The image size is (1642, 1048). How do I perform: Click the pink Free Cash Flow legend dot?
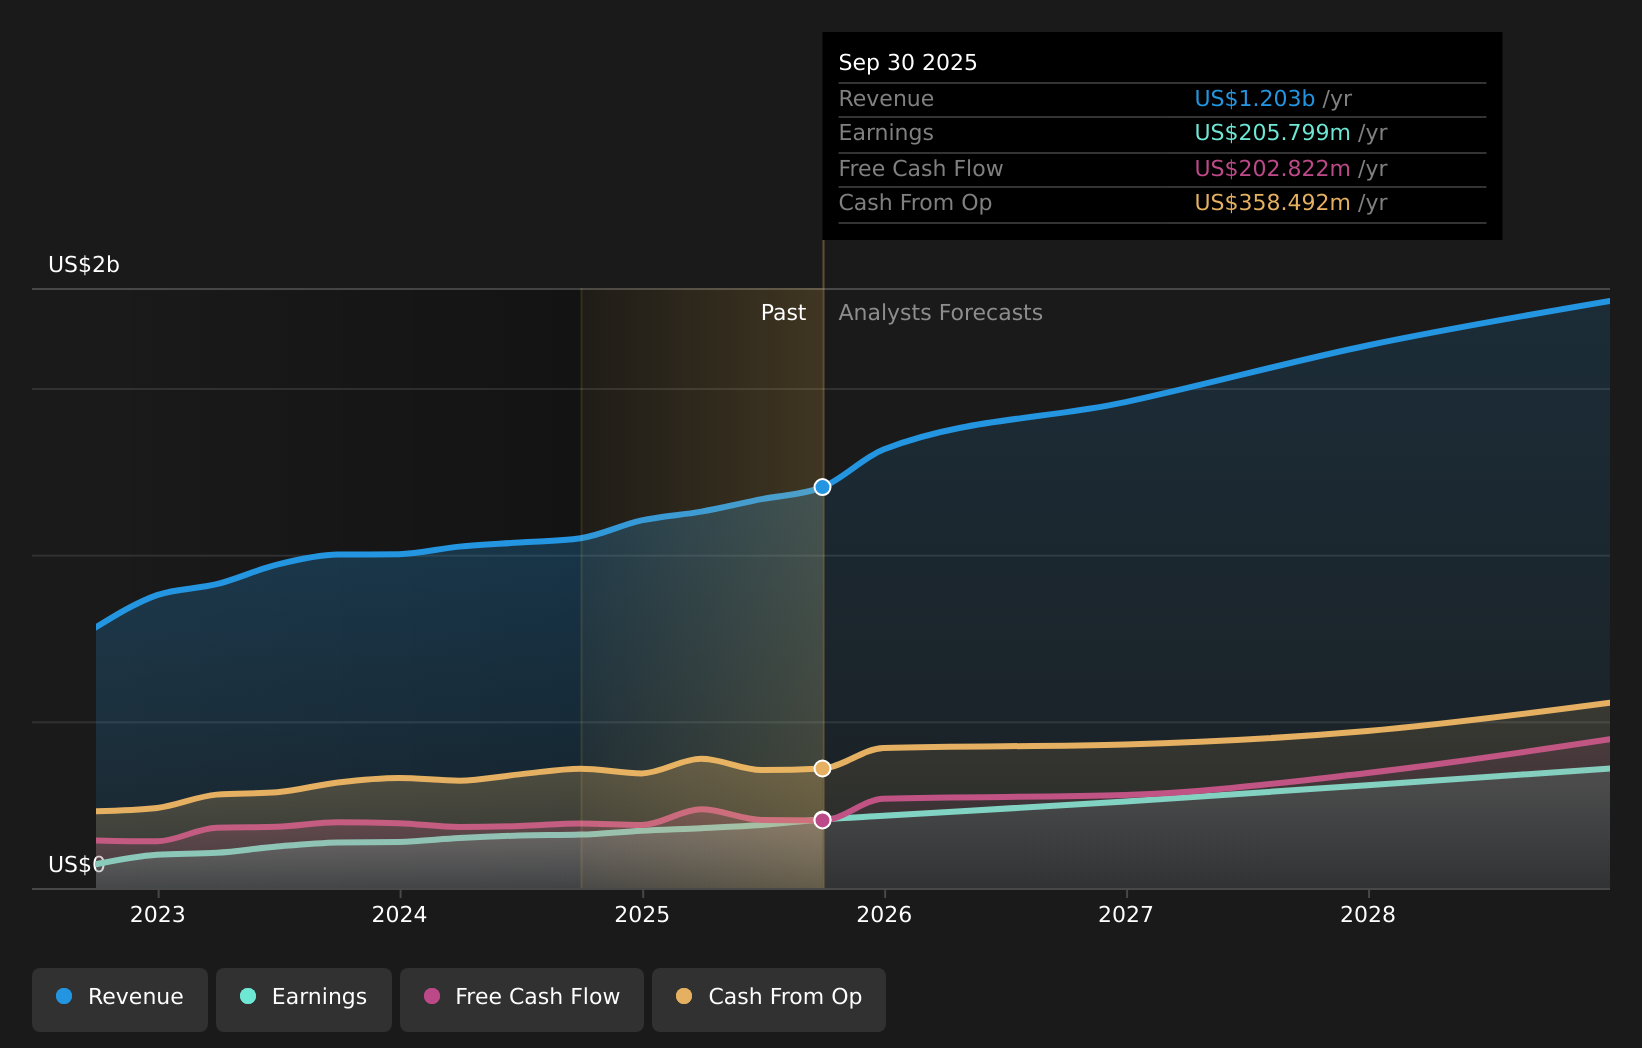[x=431, y=996]
